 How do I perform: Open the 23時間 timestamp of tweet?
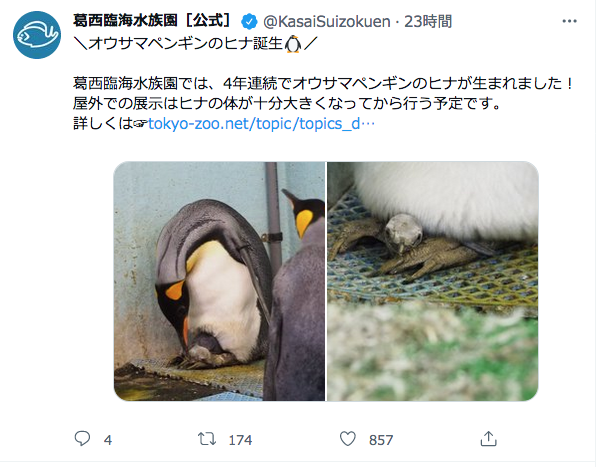coord(428,21)
